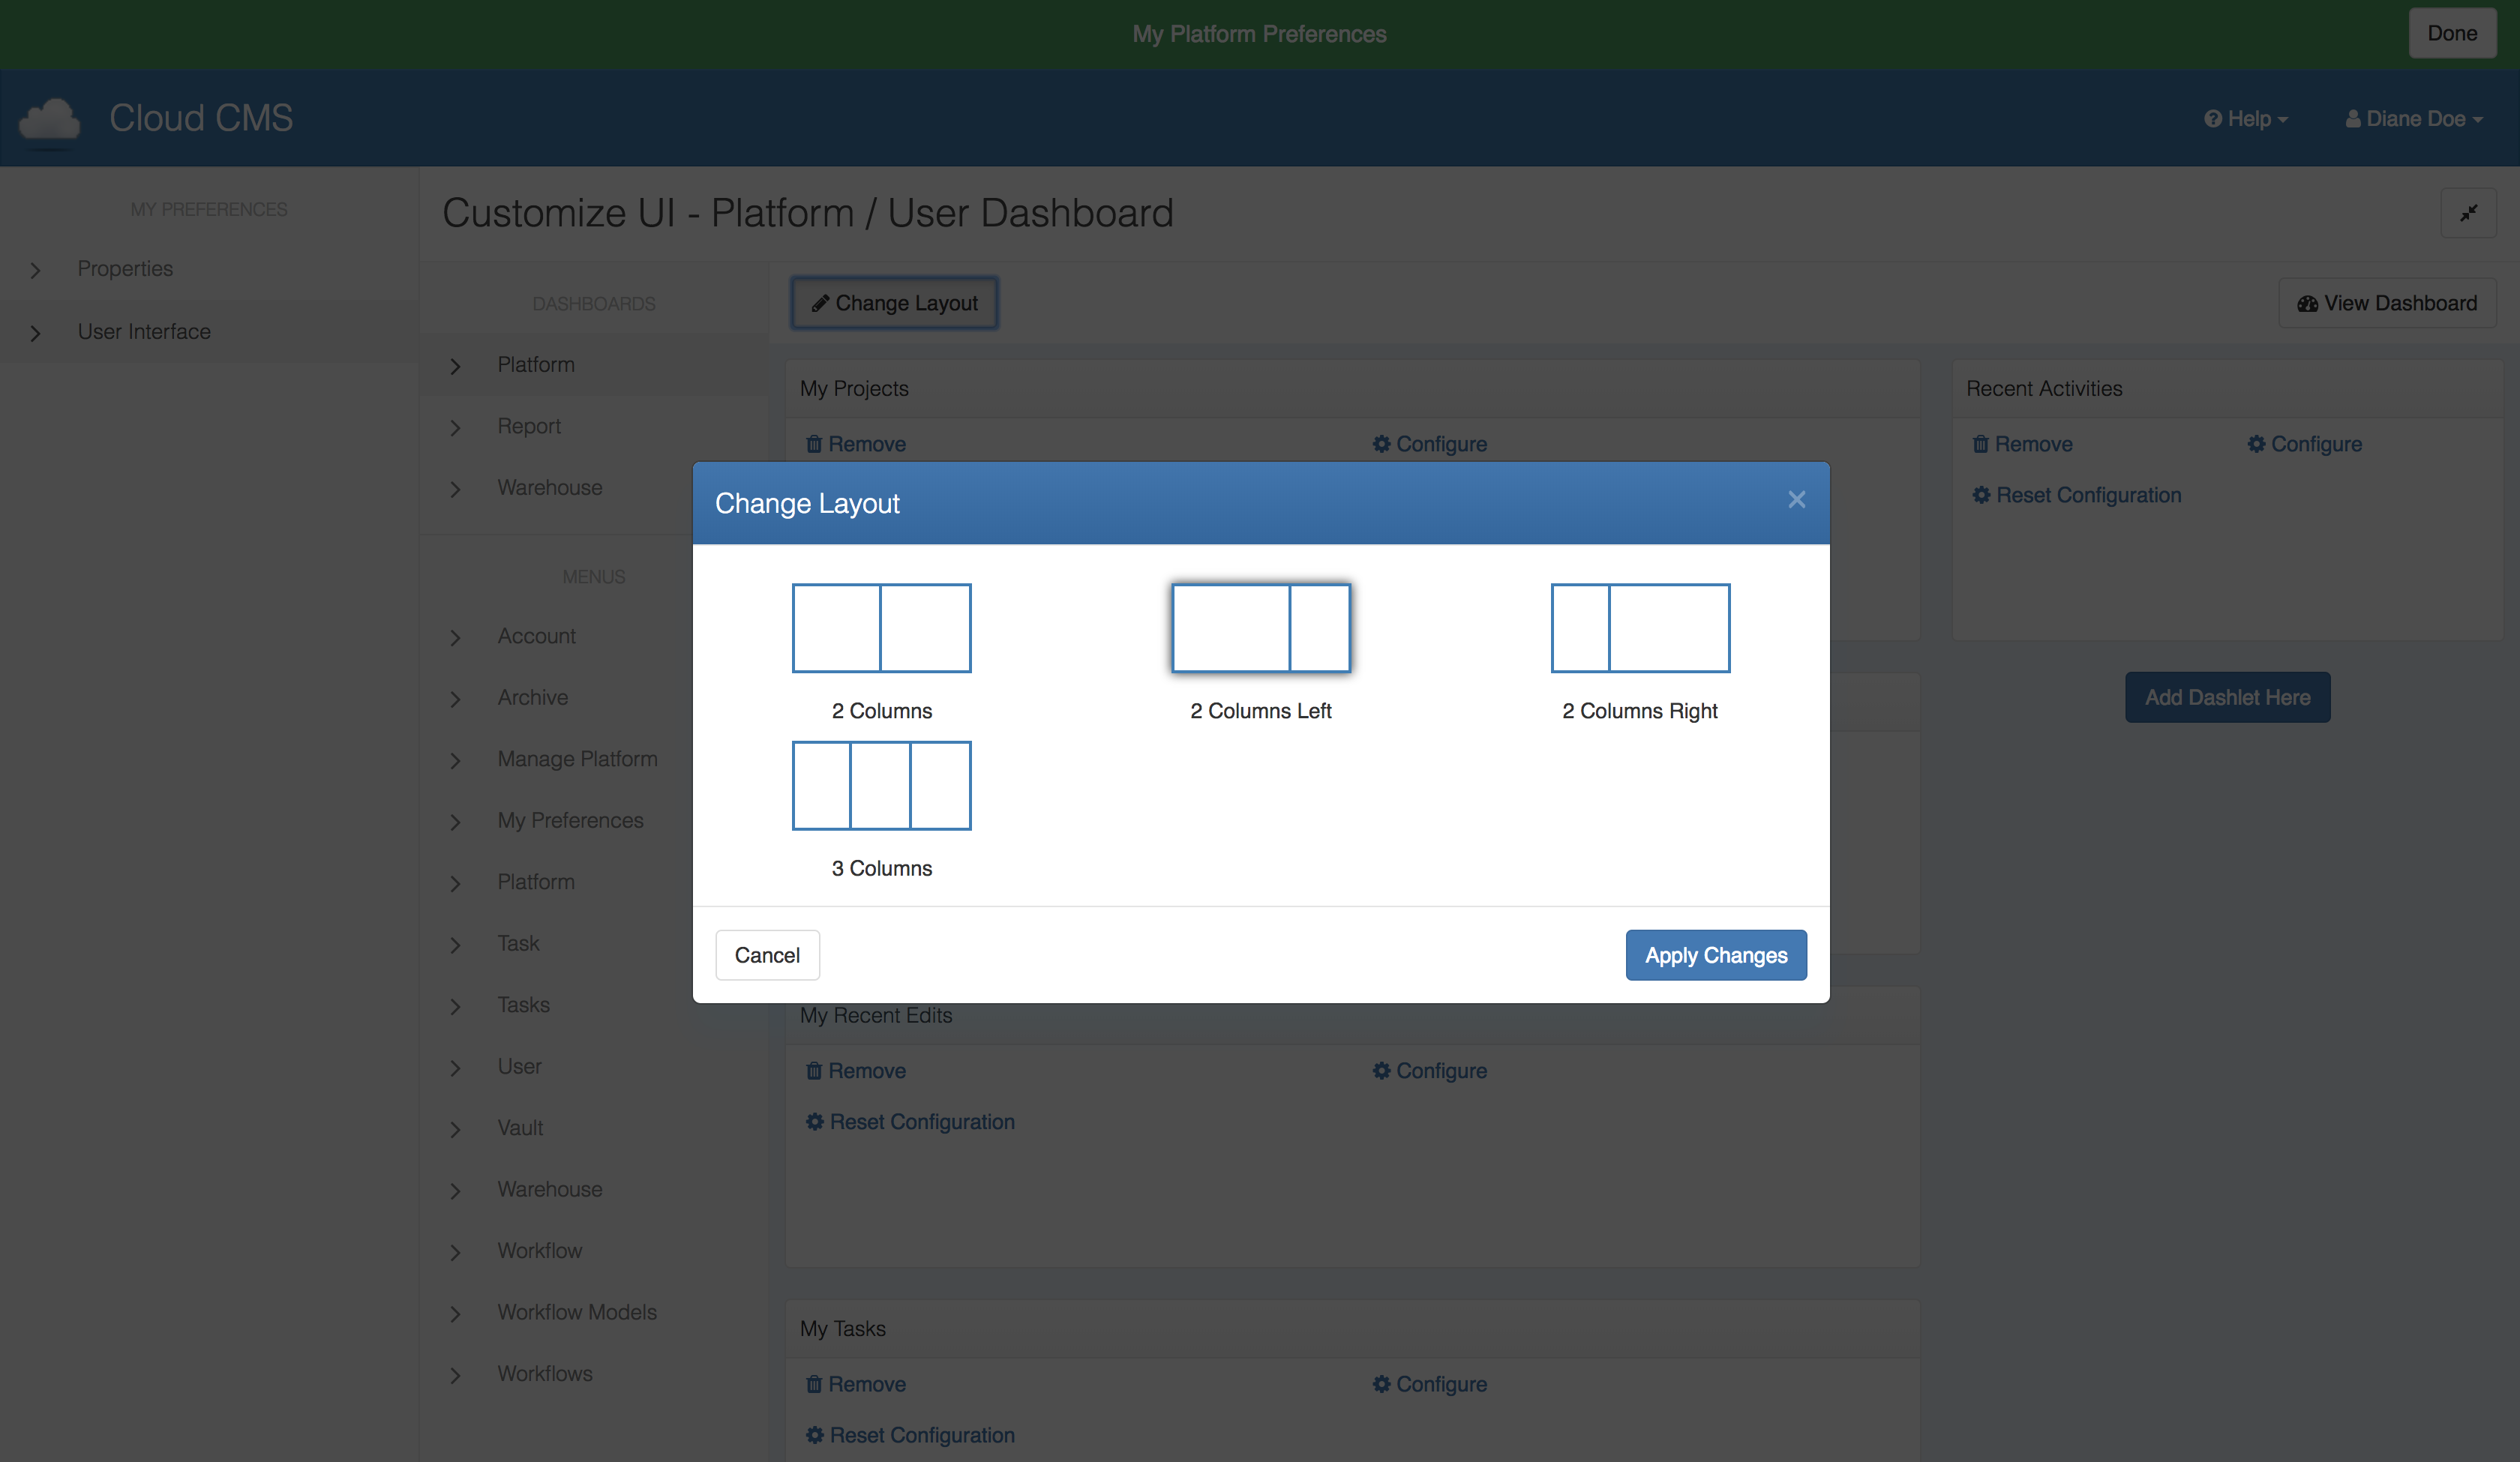The width and height of the screenshot is (2520, 1462).
Task: Click the collapse arrows icon top right
Action: [2468, 213]
